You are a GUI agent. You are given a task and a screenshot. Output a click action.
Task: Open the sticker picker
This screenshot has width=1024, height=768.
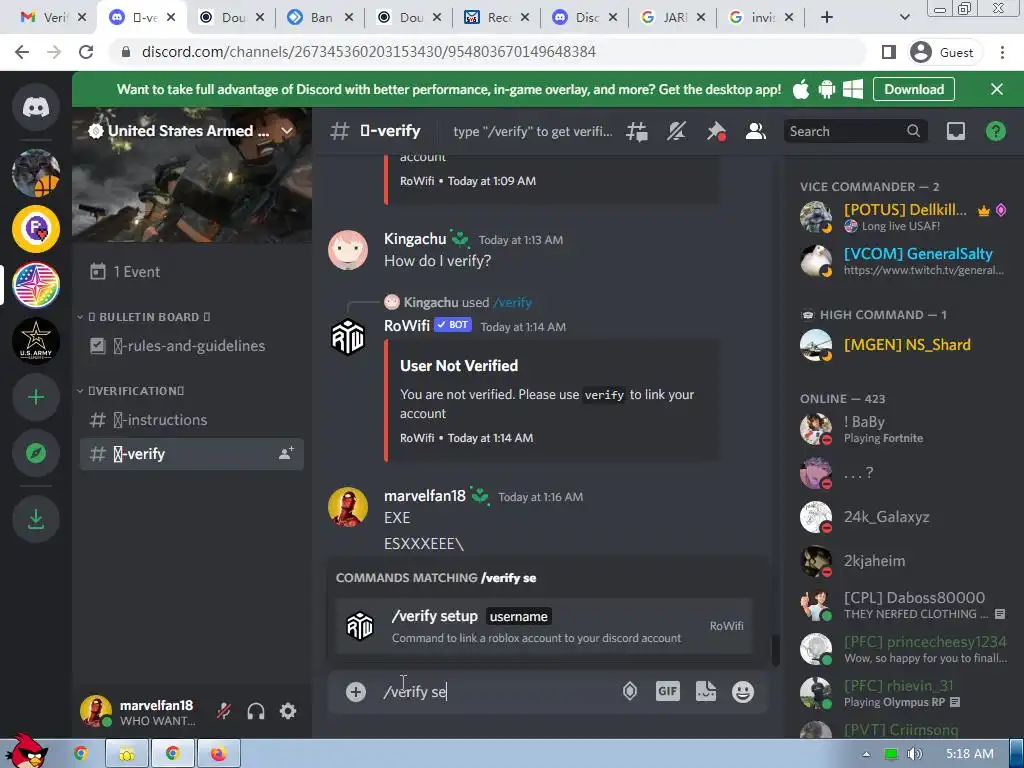(x=705, y=691)
